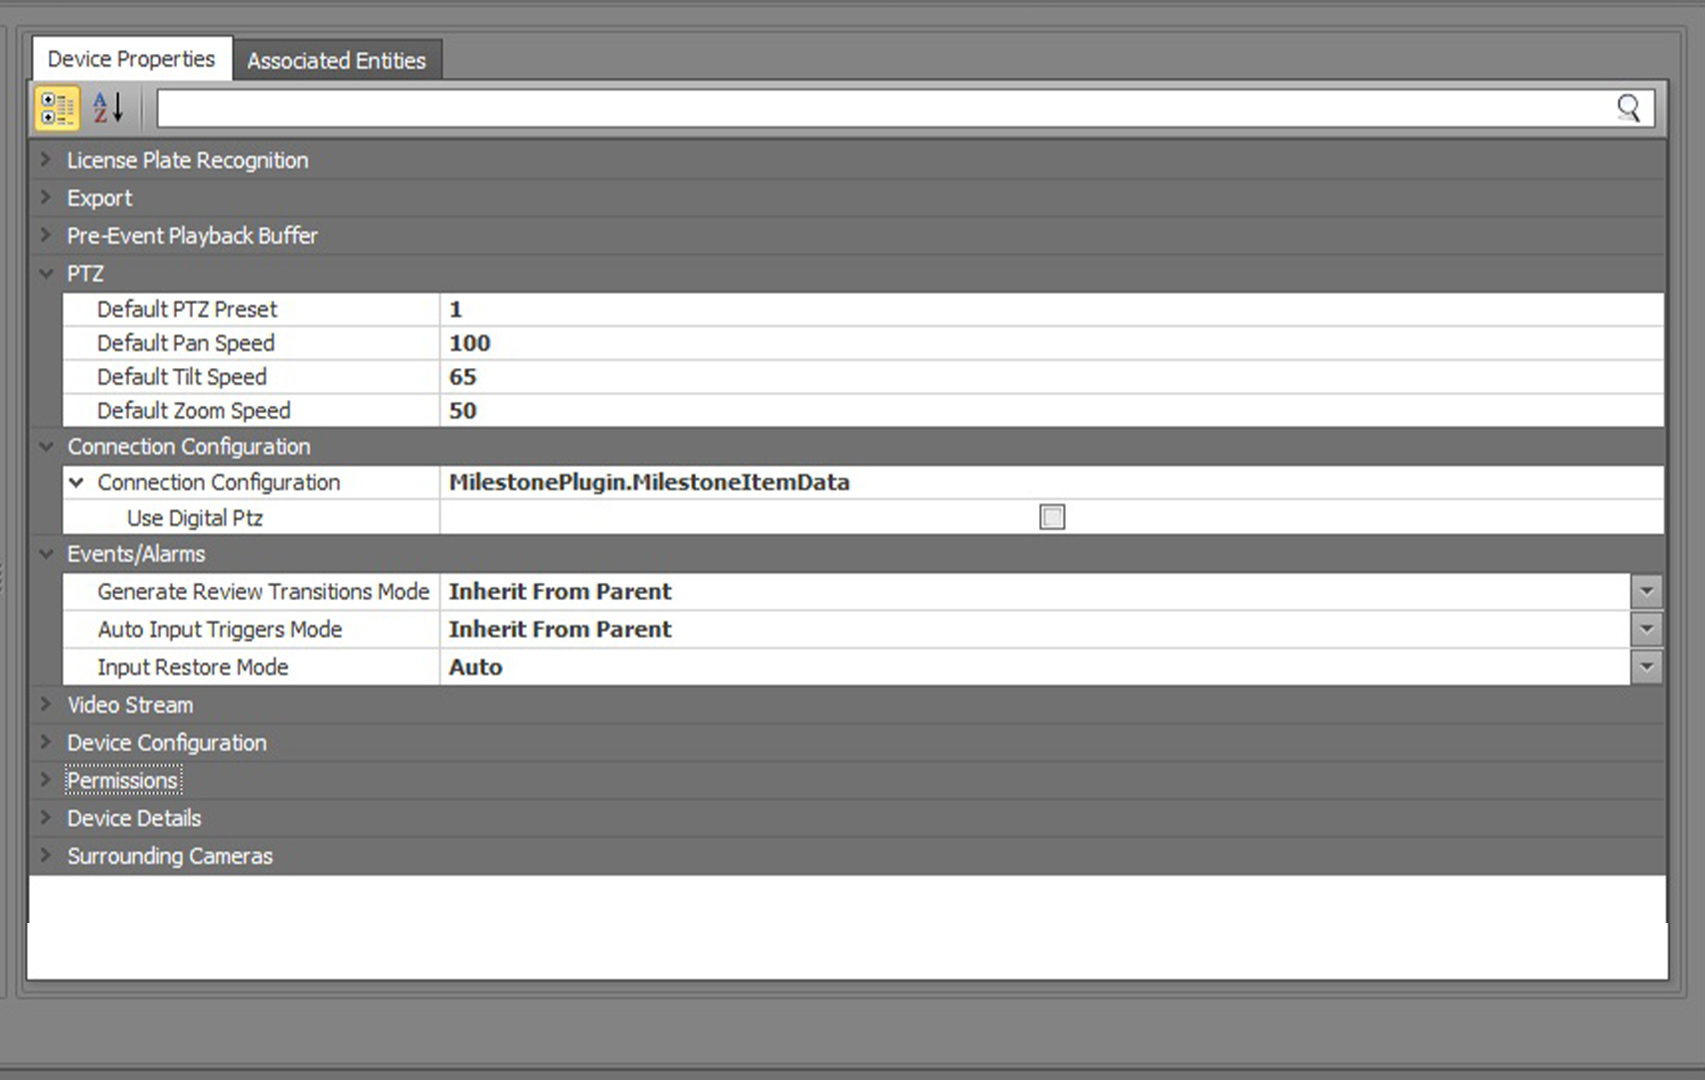
Task: Expand the Pre-Event Playback Buffer section
Action: click(x=46, y=236)
